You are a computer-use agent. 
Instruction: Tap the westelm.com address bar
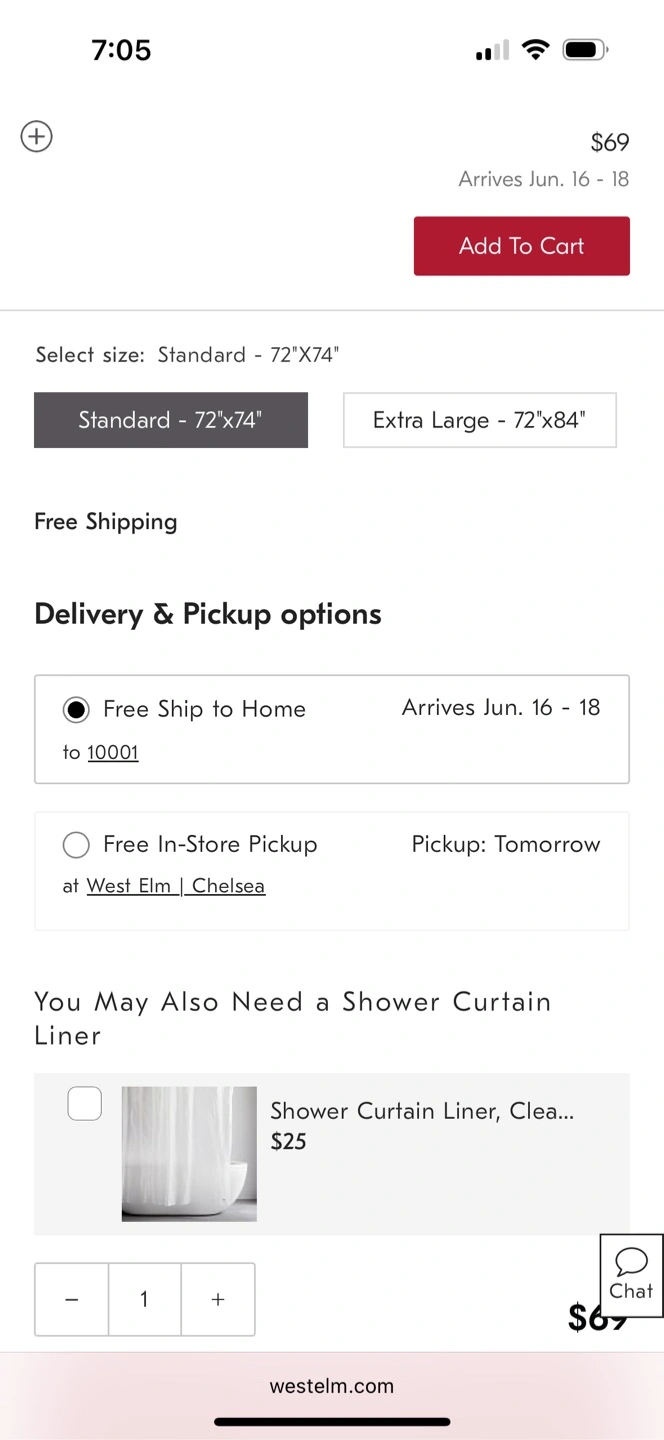tap(332, 1386)
